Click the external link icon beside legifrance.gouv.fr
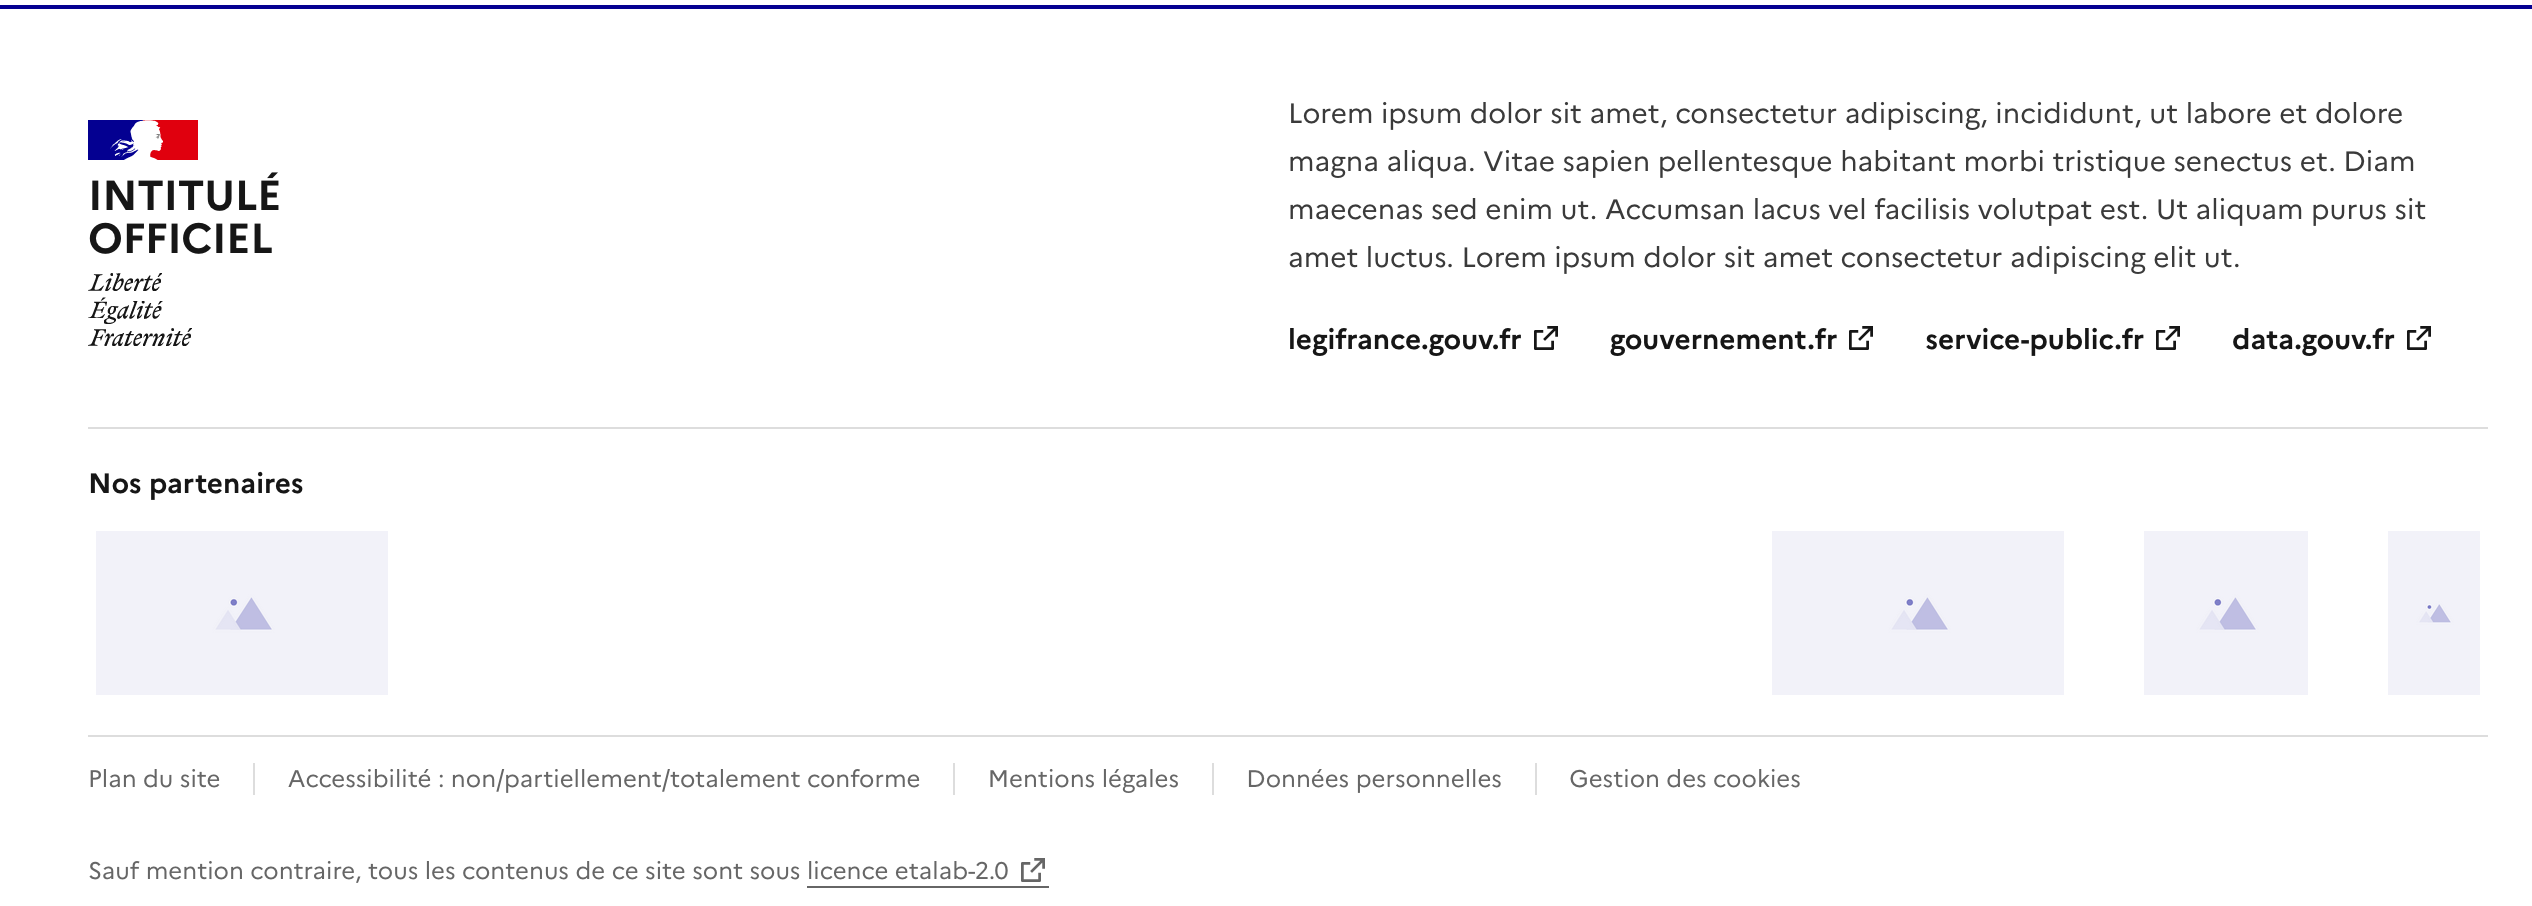The image size is (2532, 906). (1546, 339)
